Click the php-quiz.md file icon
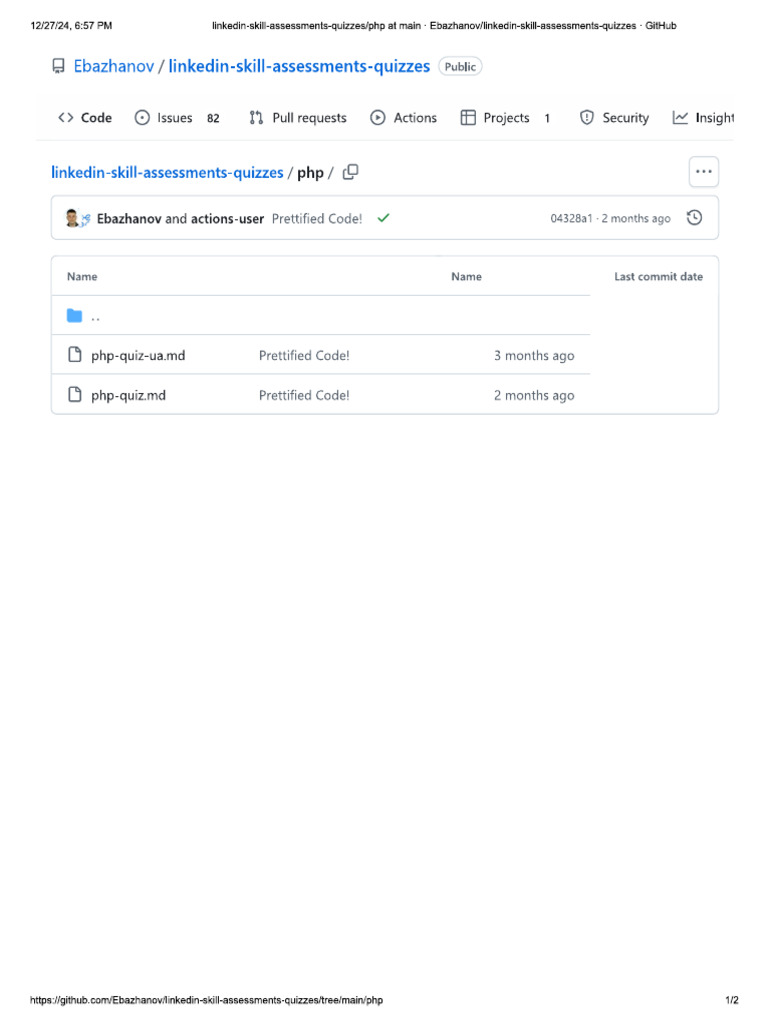Image resolution: width=768 pixels, height=1024 pixels. coord(74,395)
